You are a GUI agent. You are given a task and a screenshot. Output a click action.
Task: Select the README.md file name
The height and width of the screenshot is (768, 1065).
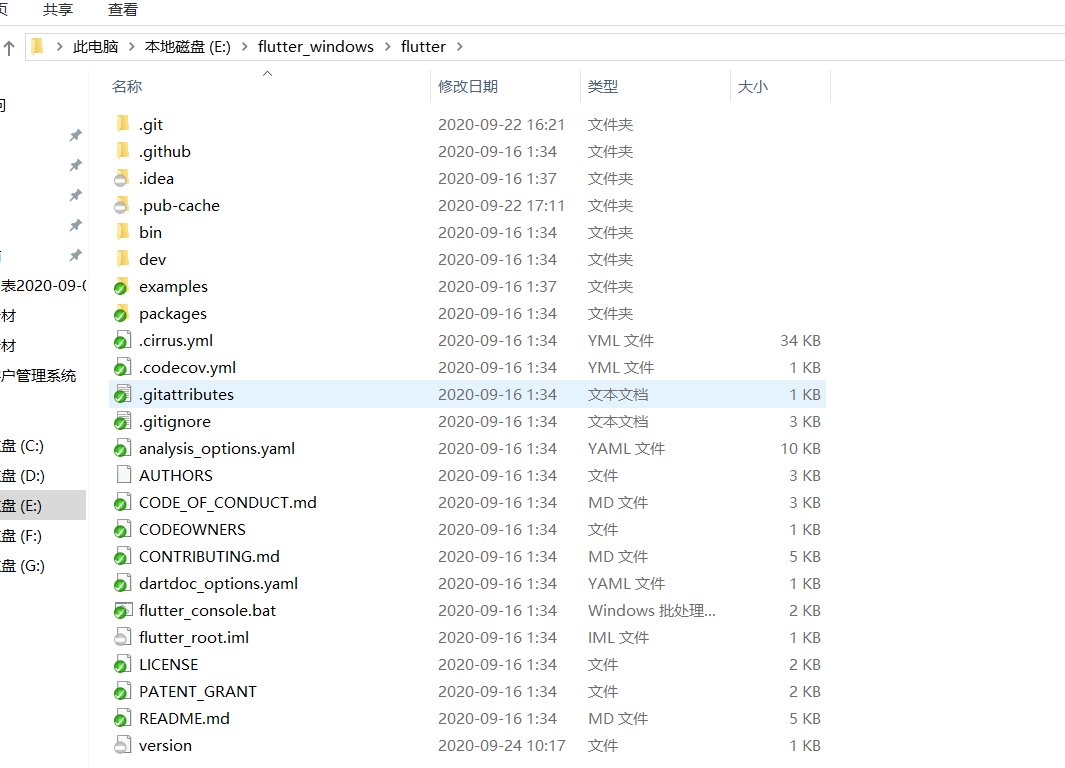click(x=184, y=718)
